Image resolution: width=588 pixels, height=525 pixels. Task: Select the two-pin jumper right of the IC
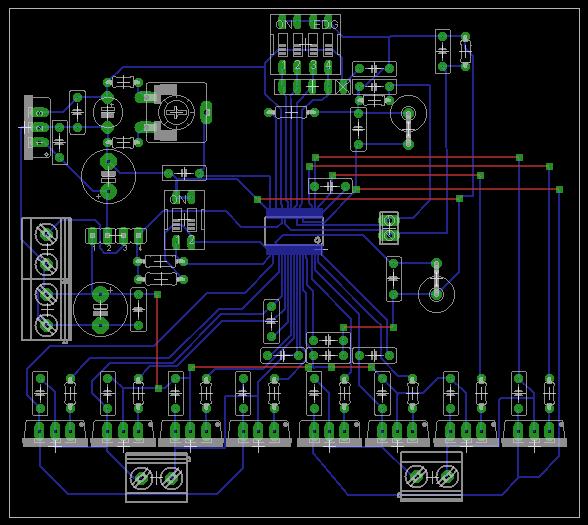point(389,228)
